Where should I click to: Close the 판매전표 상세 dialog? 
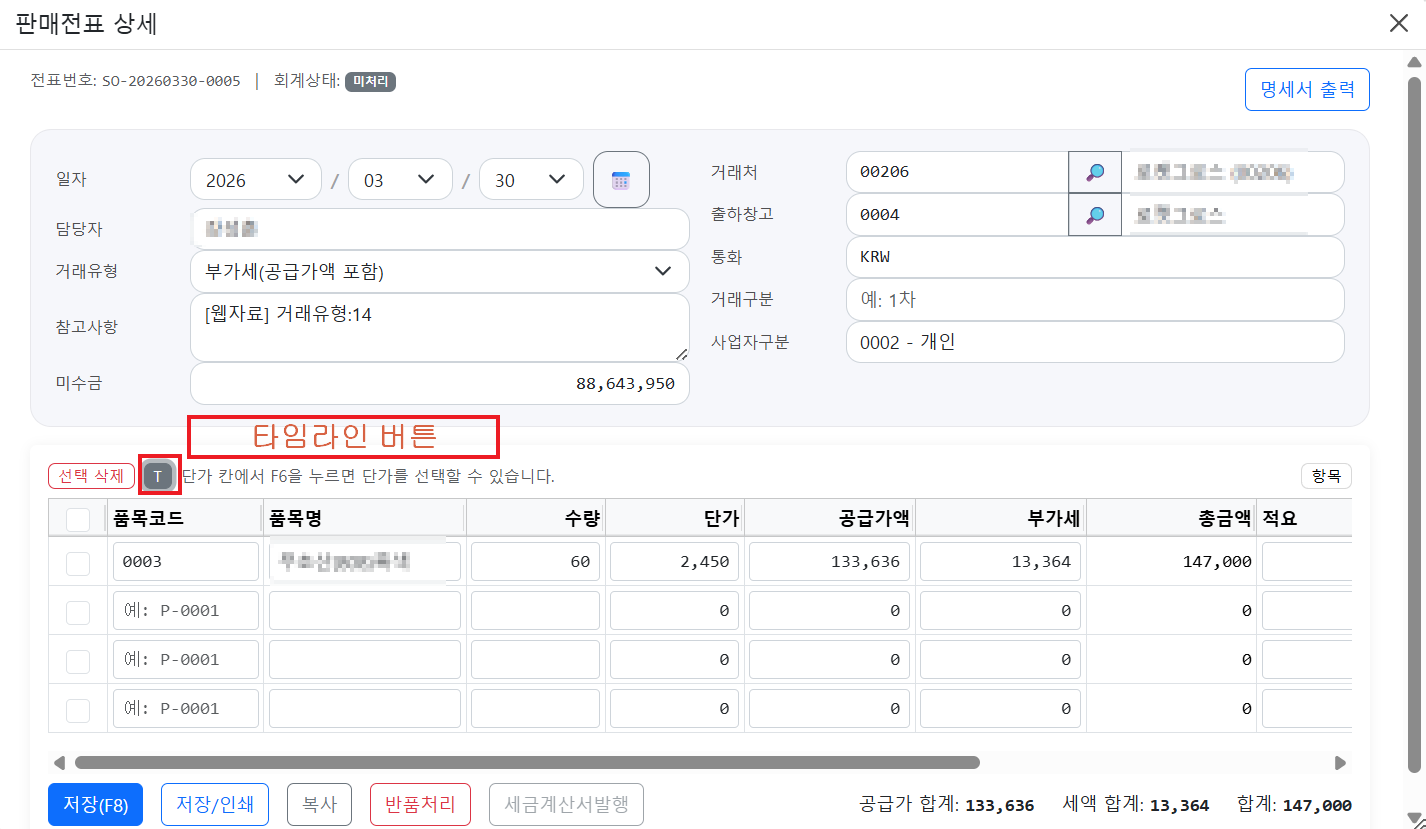(x=1398, y=24)
